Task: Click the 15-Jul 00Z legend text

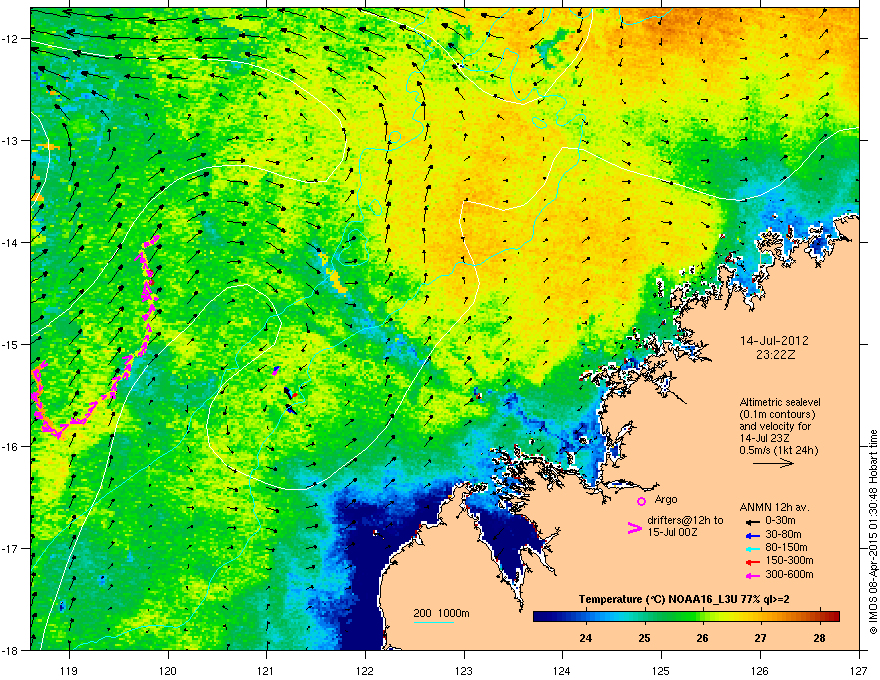Action: pyautogui.click(x=672, y=532)
